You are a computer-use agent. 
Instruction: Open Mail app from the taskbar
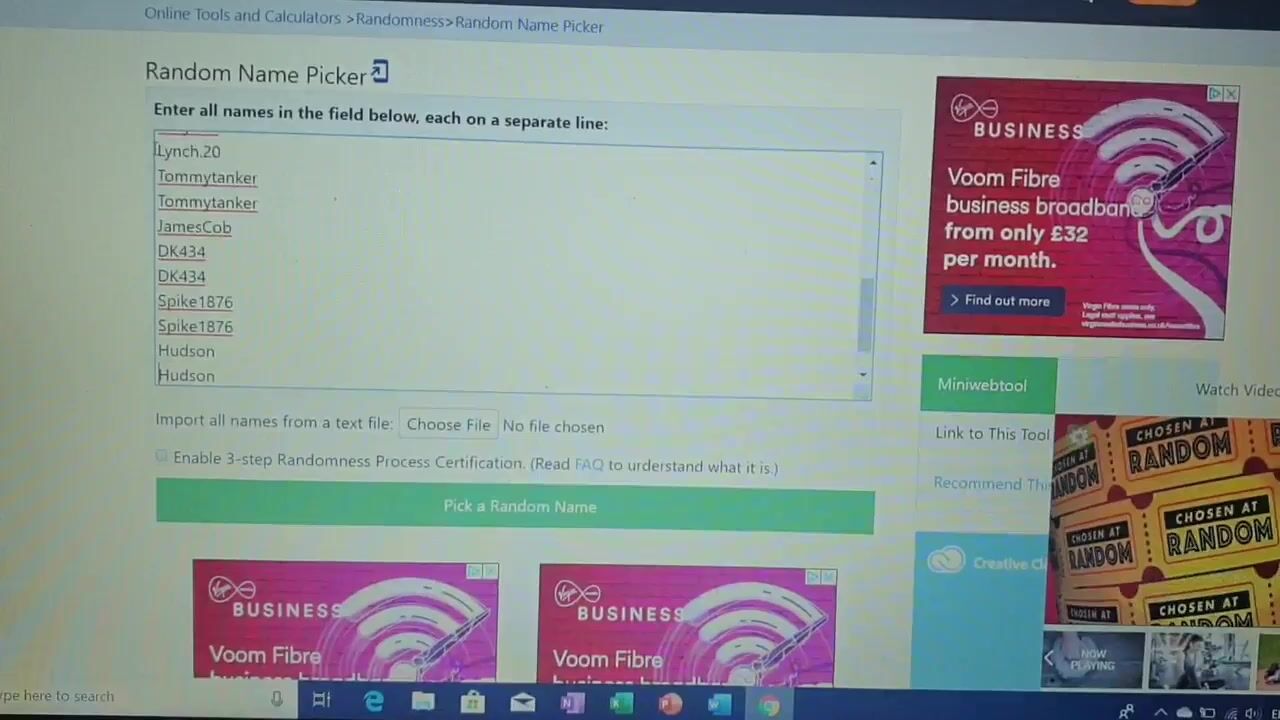pos(522,705)
